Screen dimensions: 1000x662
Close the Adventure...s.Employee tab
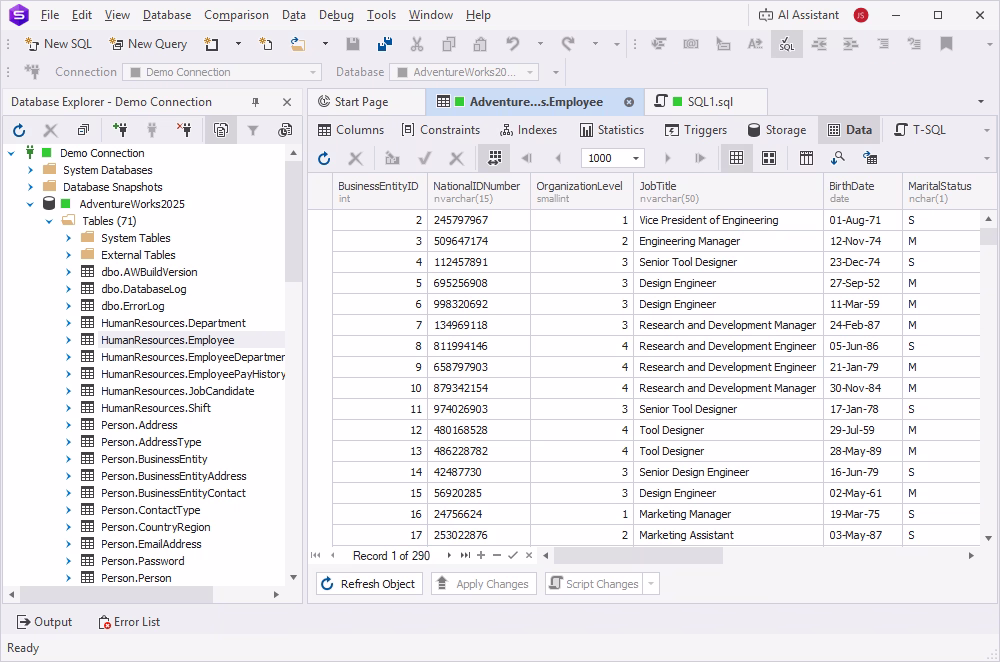[629, 102]
